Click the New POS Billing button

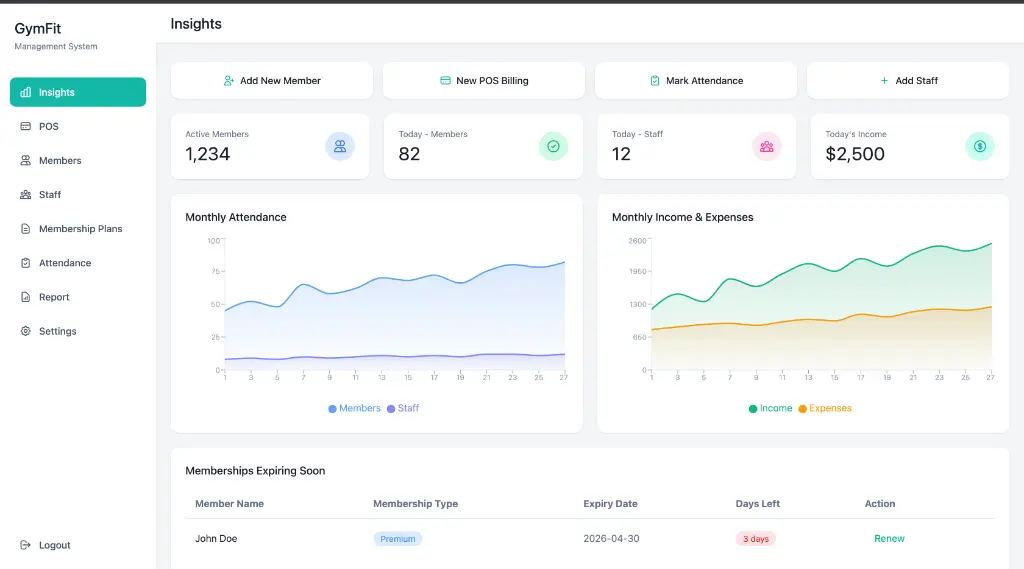coord(484,80)
